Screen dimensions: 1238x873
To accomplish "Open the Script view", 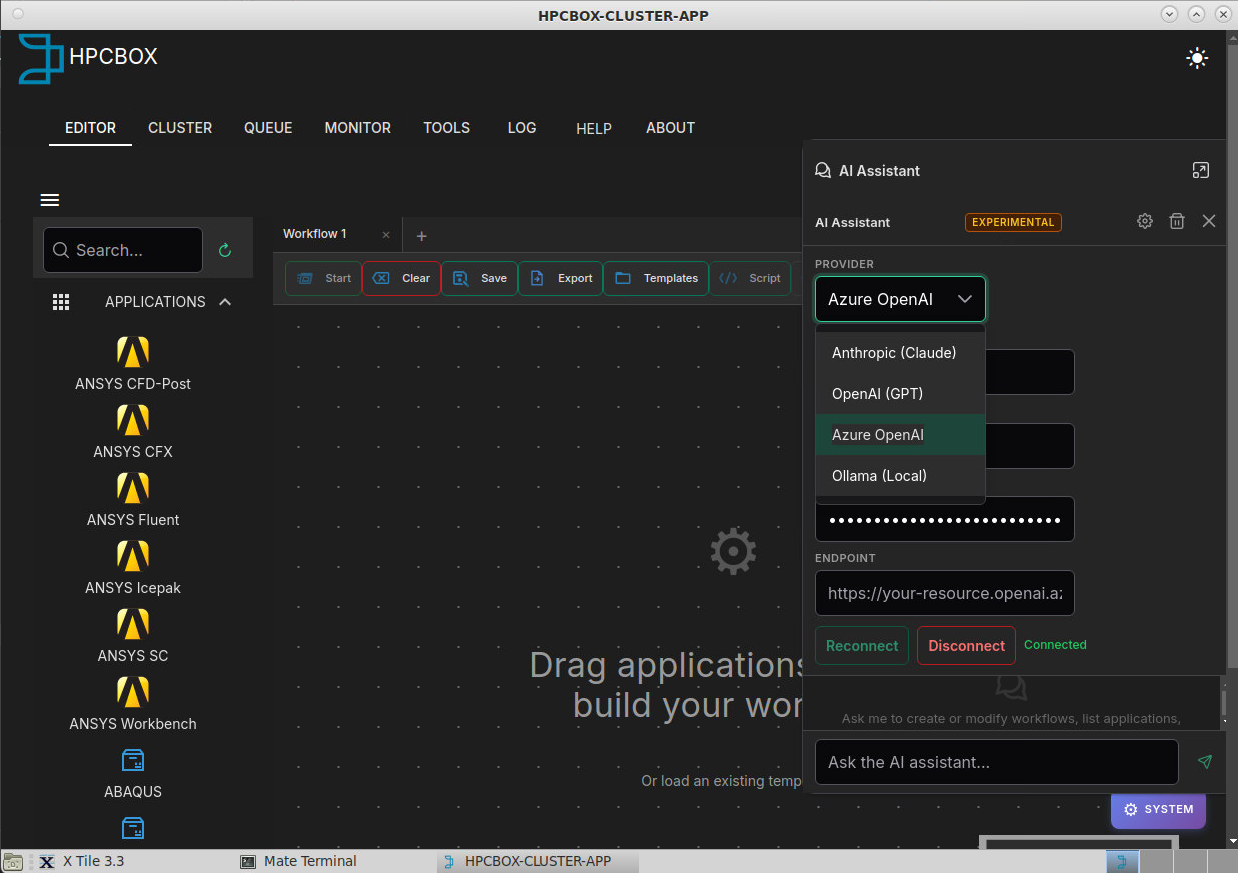I will (750, 278).
